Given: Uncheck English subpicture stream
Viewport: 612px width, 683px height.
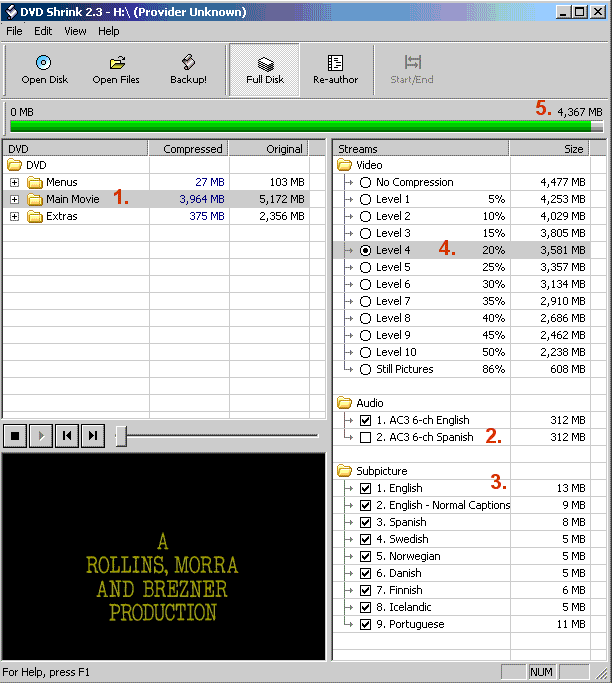Looking at the screenshot, I should point(365,488).
